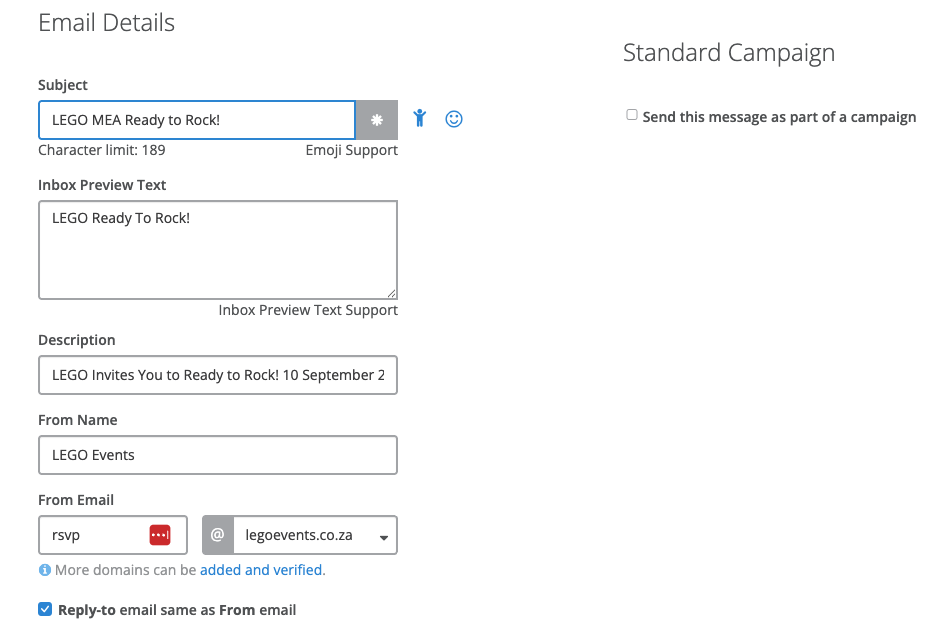Open the personalization person icon next to Subject
The width and height of the screenshot is (925, 641).
click(x=420, y=119)
